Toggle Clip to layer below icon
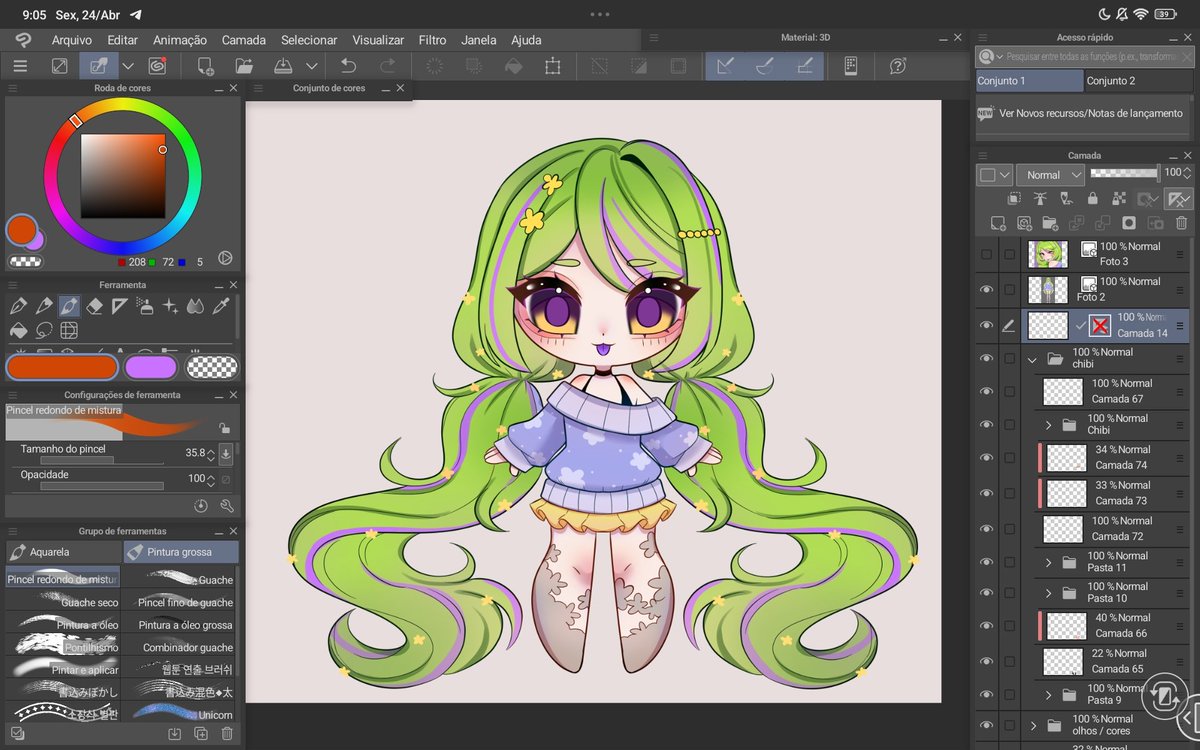1200x750 pixels. coord(1014,199)
